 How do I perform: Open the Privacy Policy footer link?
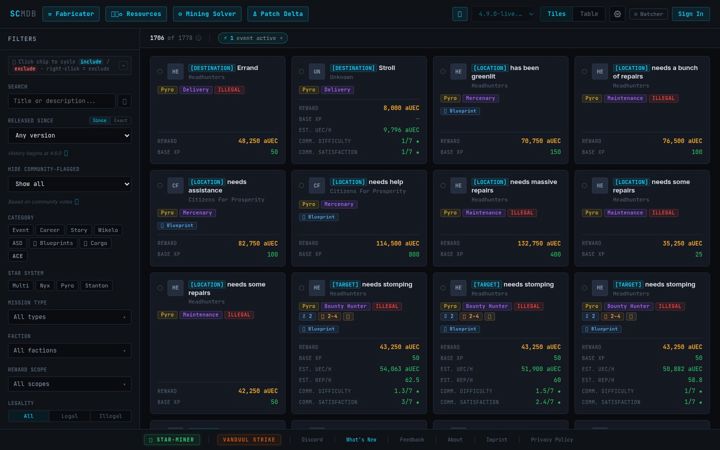click(x=551, y=439)
